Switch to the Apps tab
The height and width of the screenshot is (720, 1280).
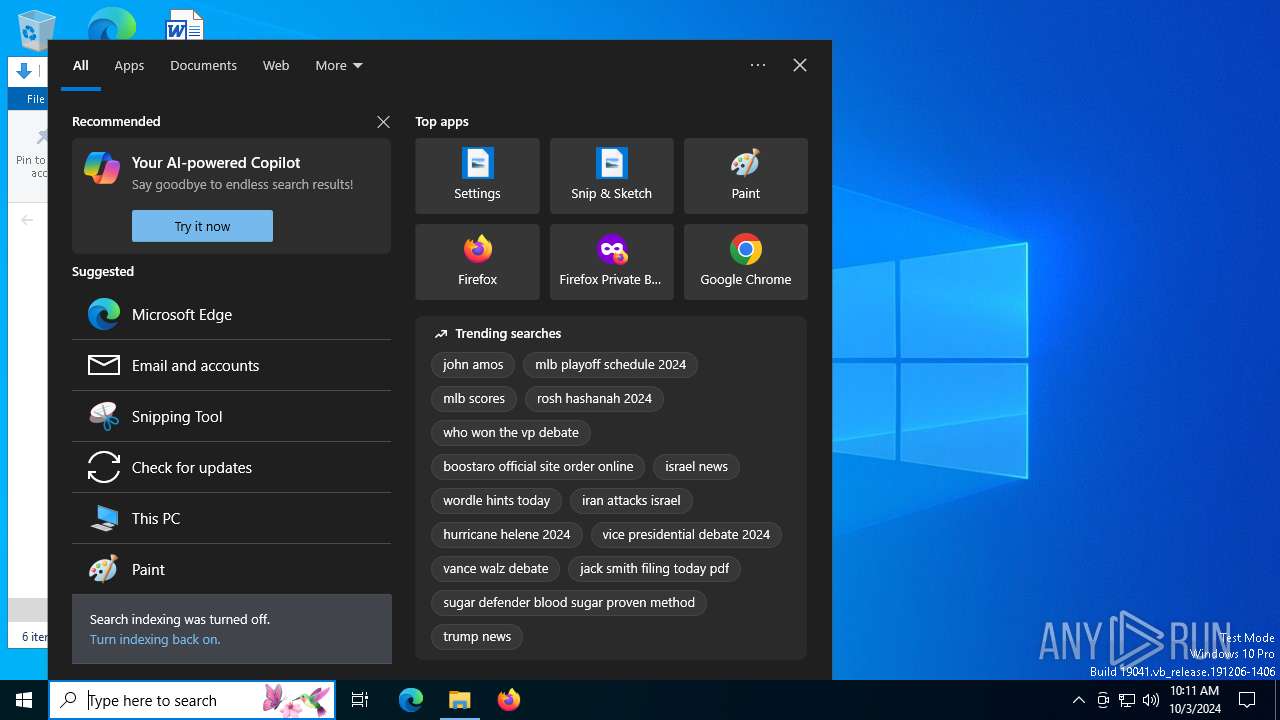pos(129,65)
